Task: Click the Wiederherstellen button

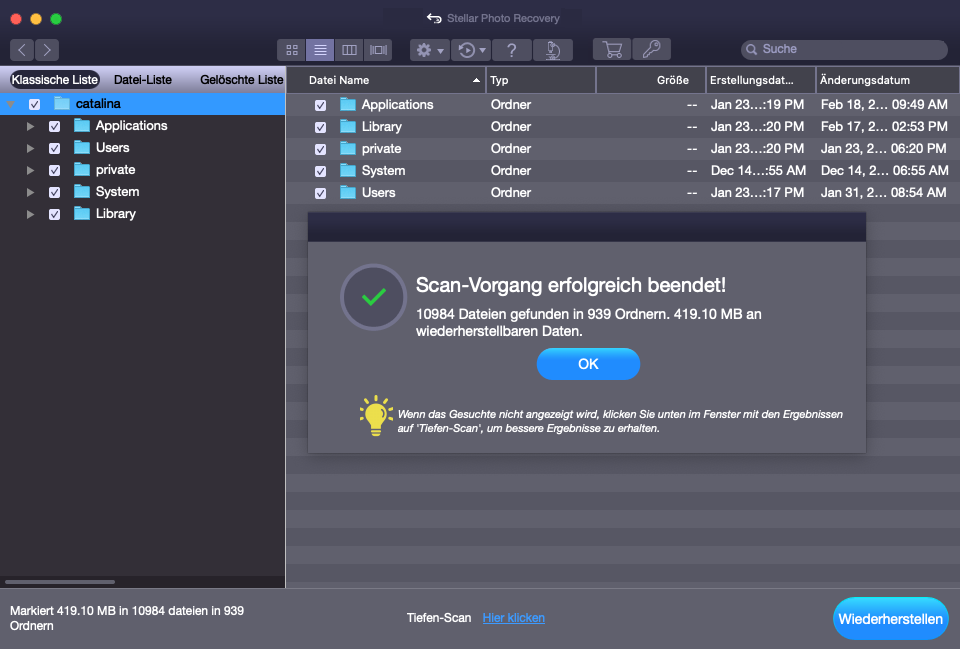Action: click(891, 619)
